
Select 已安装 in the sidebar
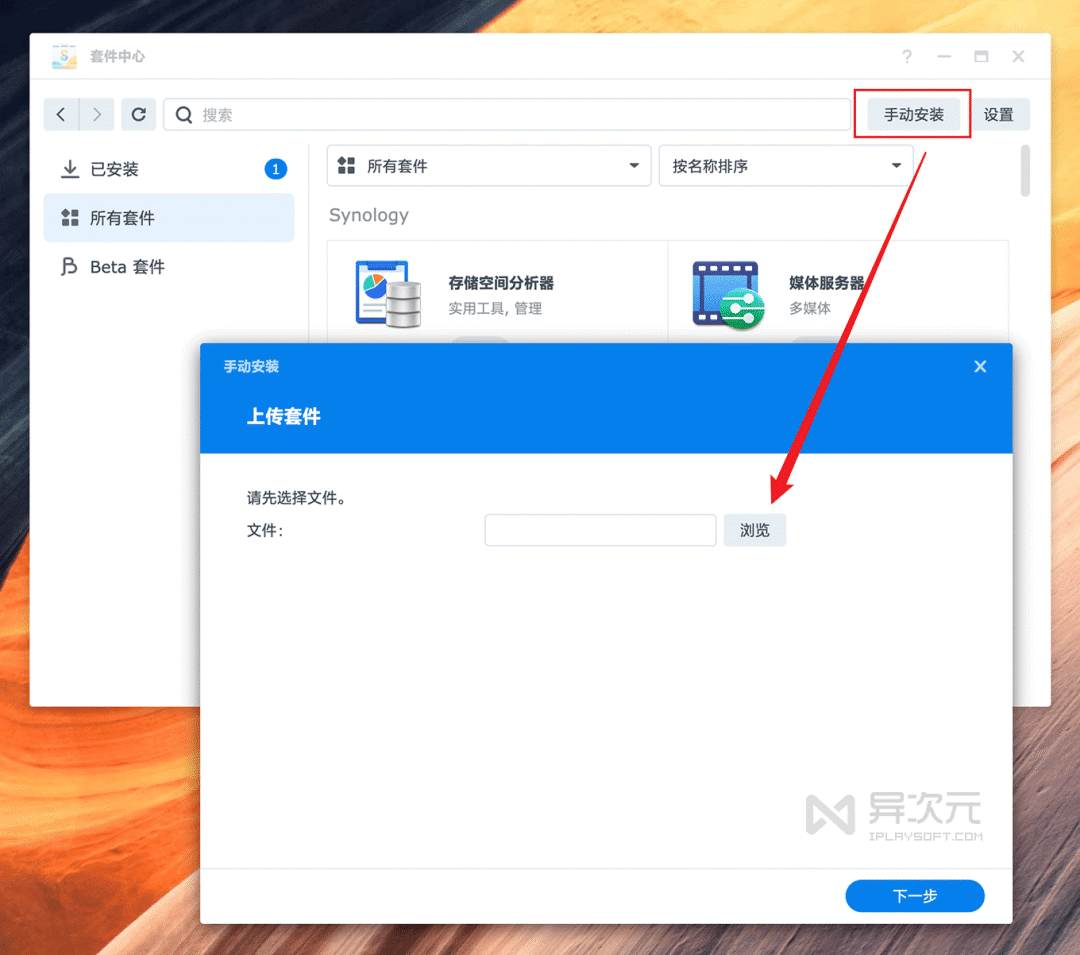[120, 168]
